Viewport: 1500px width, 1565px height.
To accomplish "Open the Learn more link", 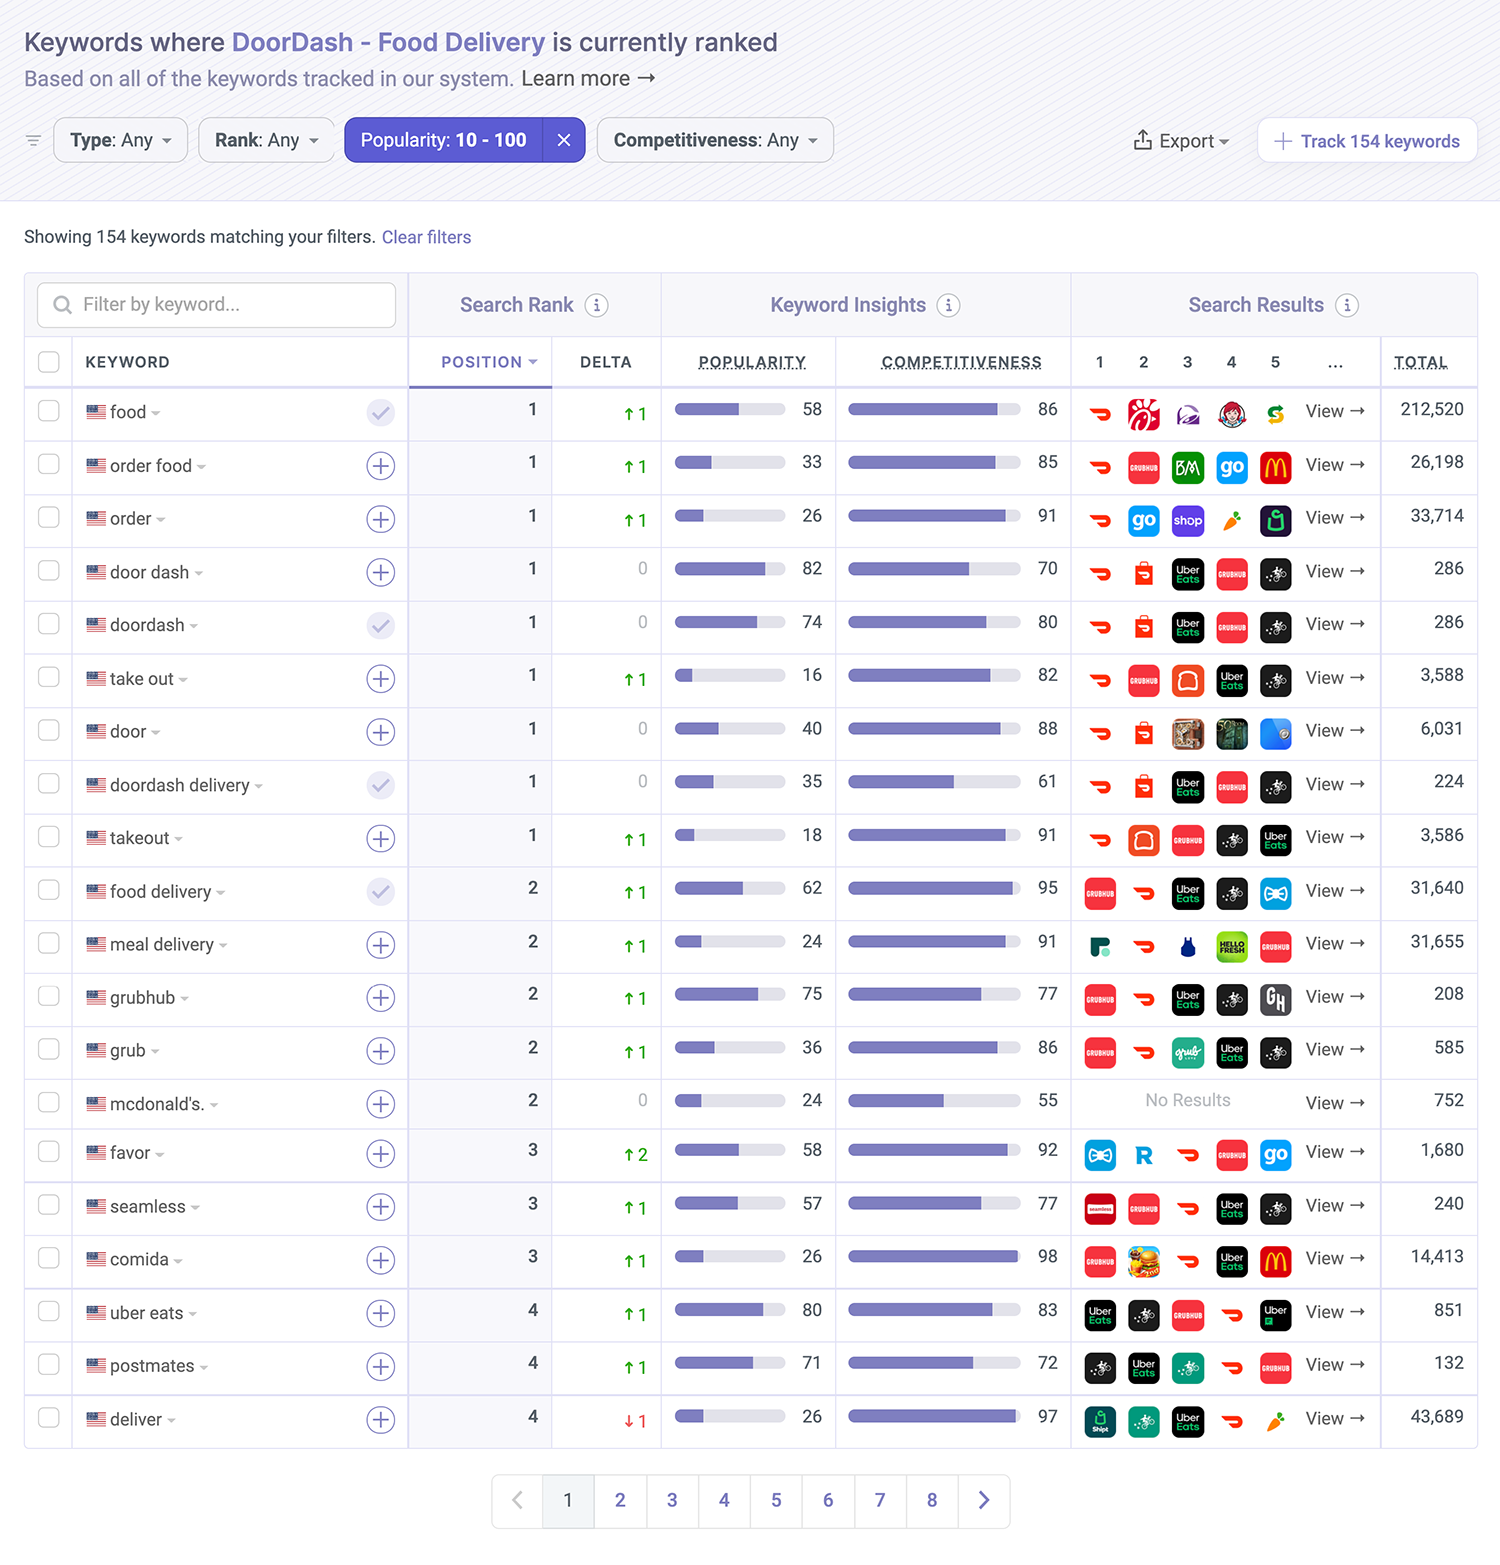I will click(x=588, y=78).
